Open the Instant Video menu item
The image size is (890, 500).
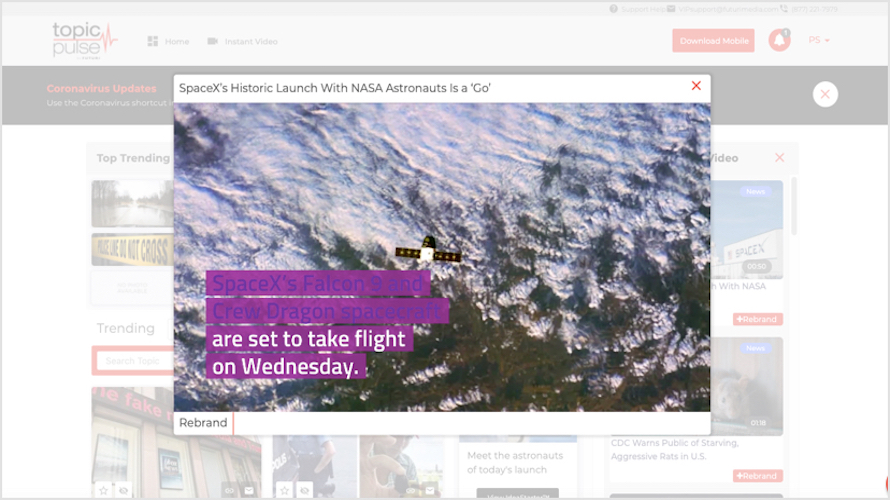click(251, 41)
